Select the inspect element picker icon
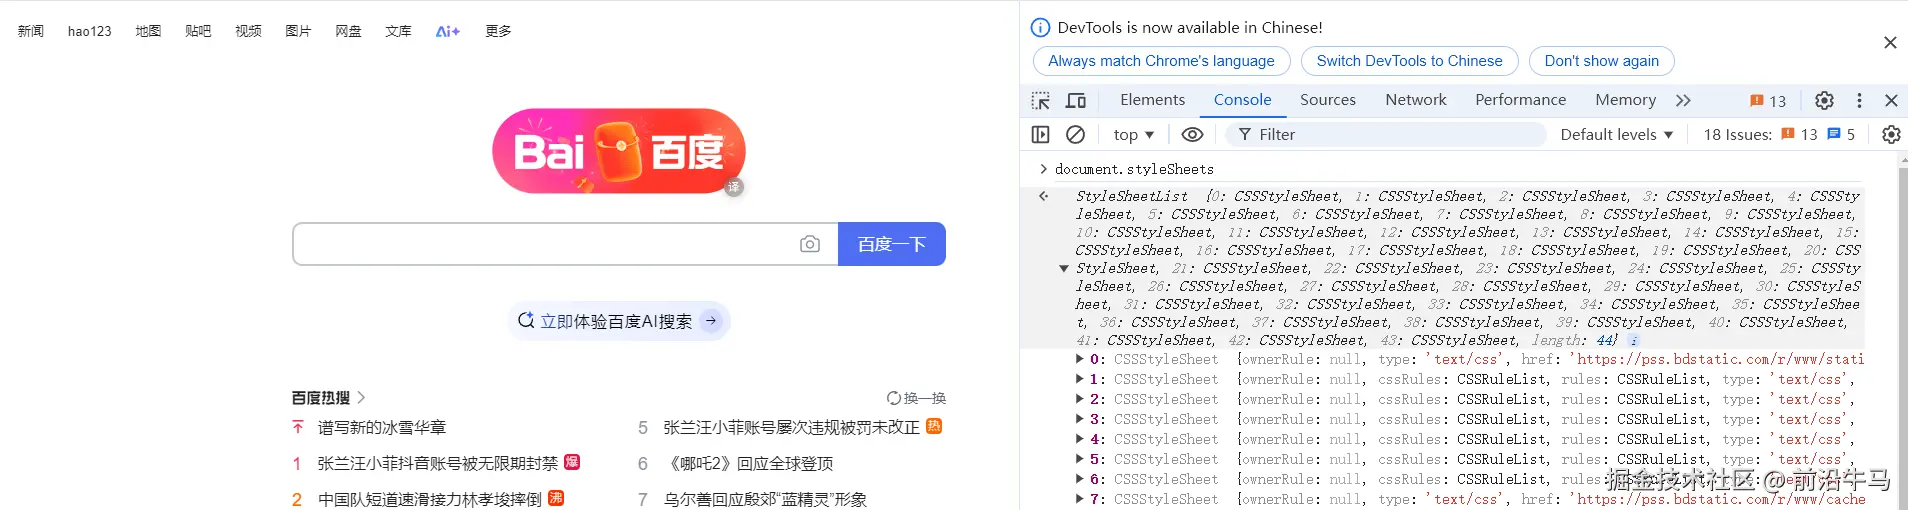This screenshot has height=510, width=1908. 1041,100
